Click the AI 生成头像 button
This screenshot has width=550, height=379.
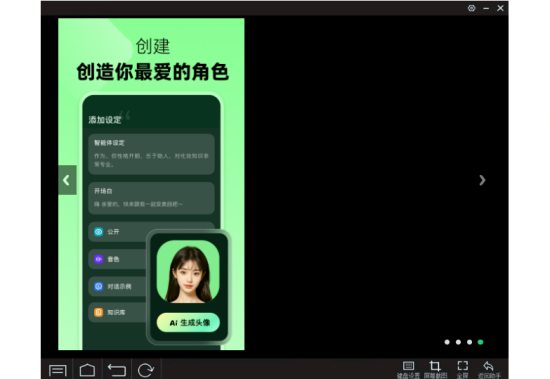click(x=188, y=323)
